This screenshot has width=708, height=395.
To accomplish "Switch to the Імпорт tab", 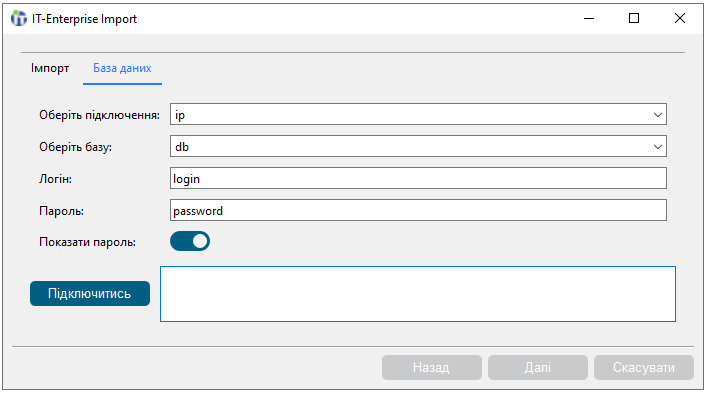I will pos(50,68).
